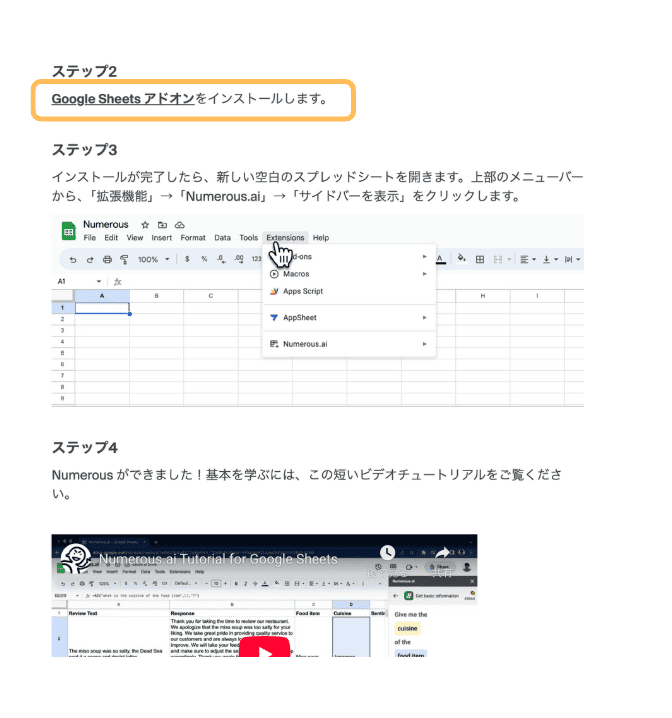Select column H header
Viewport: 672px width, 718px height.
coord(483,296)
